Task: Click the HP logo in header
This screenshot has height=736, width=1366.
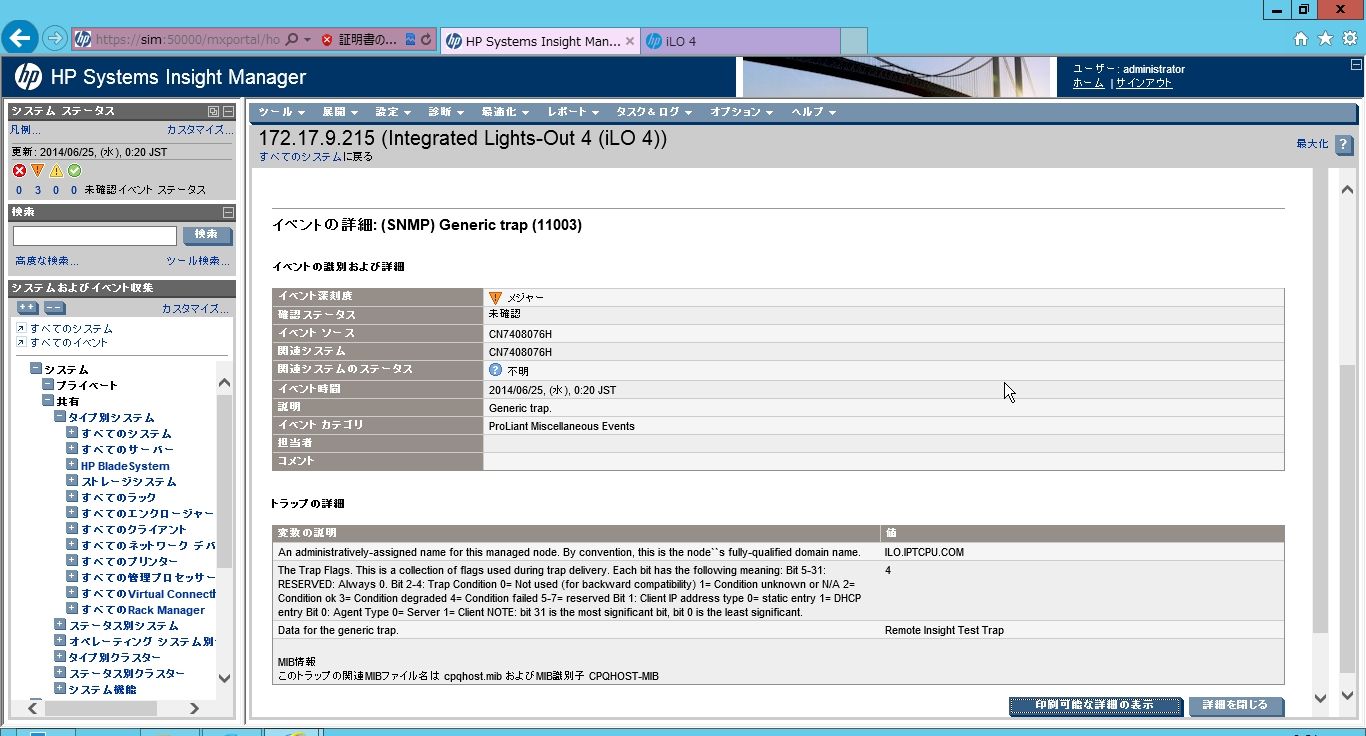Action: click(x=28, y=77)
